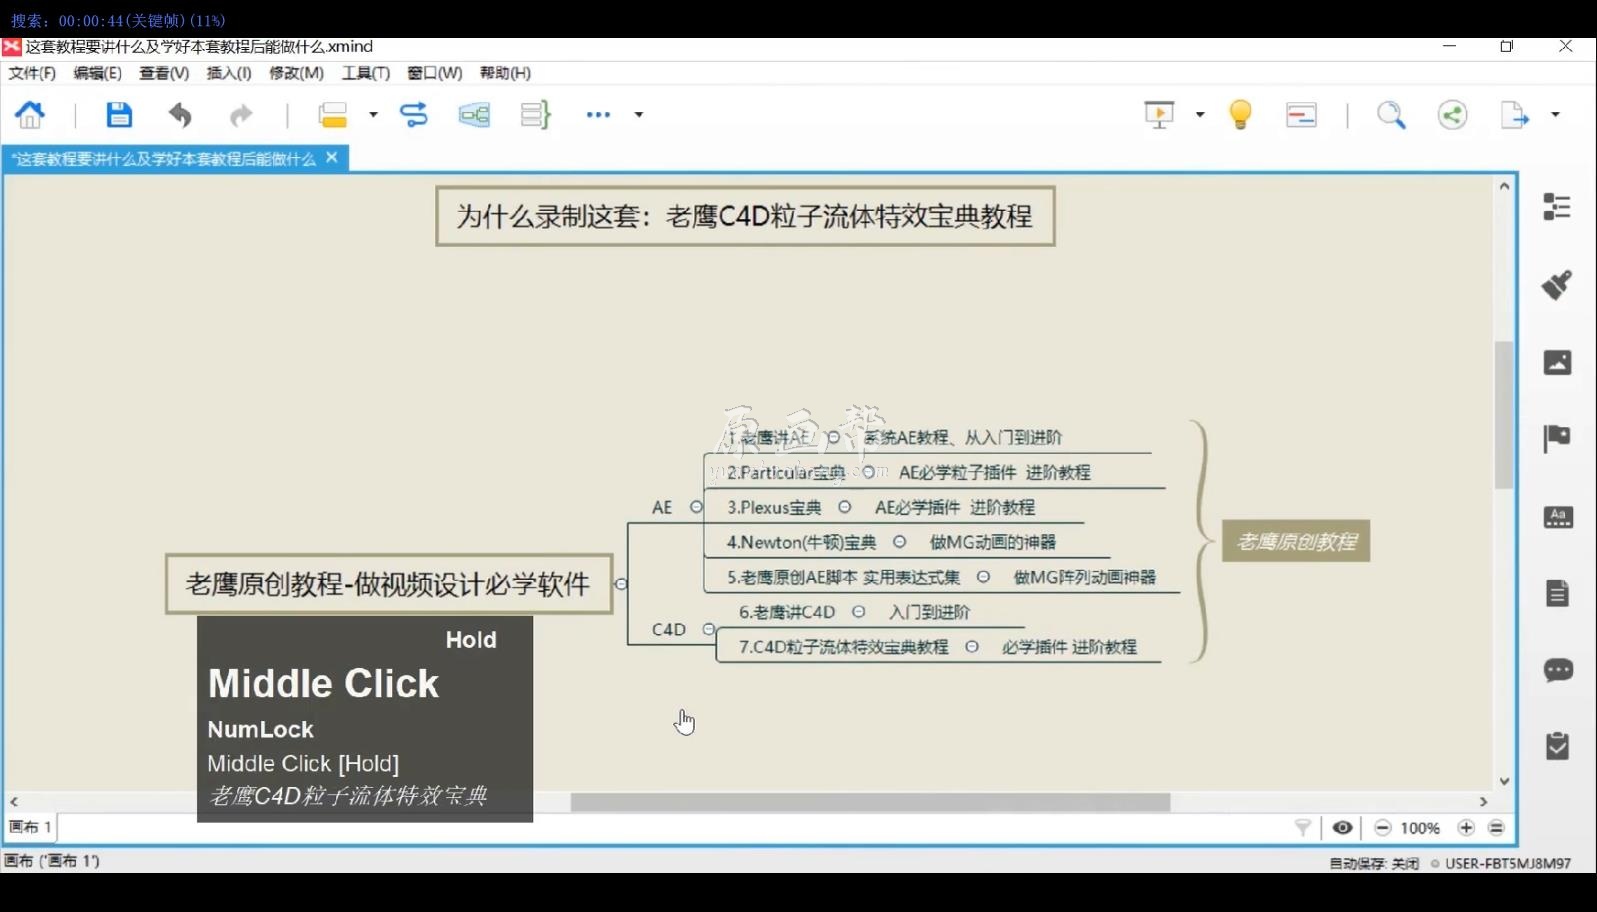This screenshot has height=912, width=1597.
Task: Open the export dropdown arrow
Action: 1555,115
